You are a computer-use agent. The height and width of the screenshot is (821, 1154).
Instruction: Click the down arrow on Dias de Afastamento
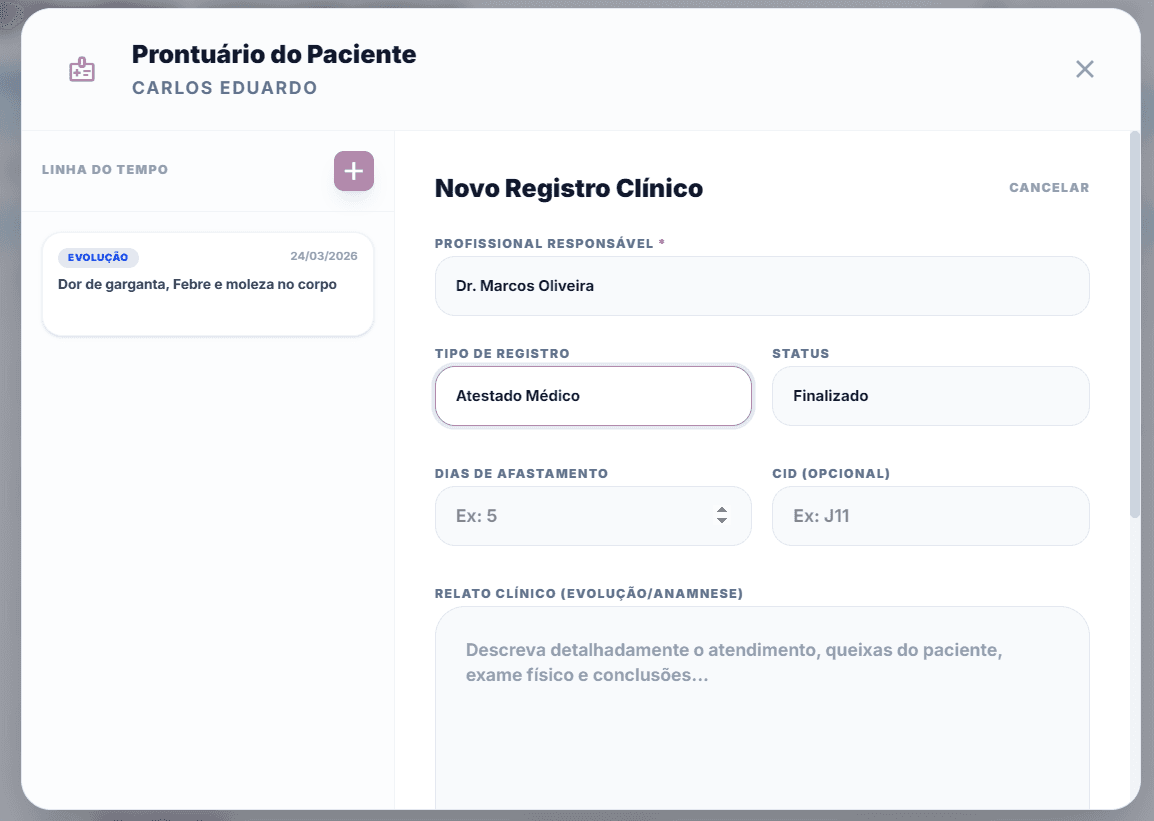pos(721,521)
